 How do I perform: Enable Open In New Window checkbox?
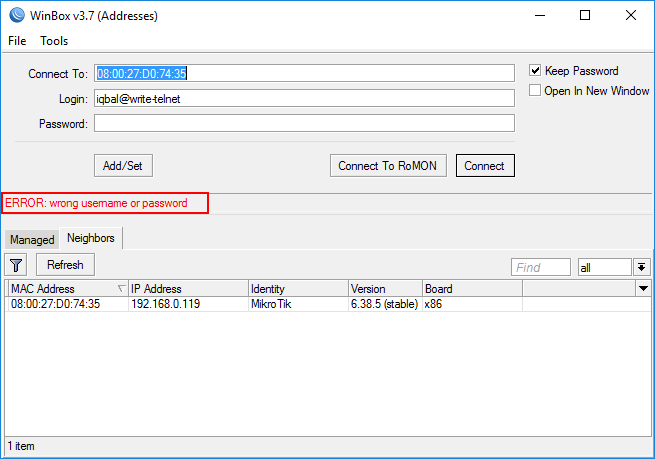tap(535, 90)
